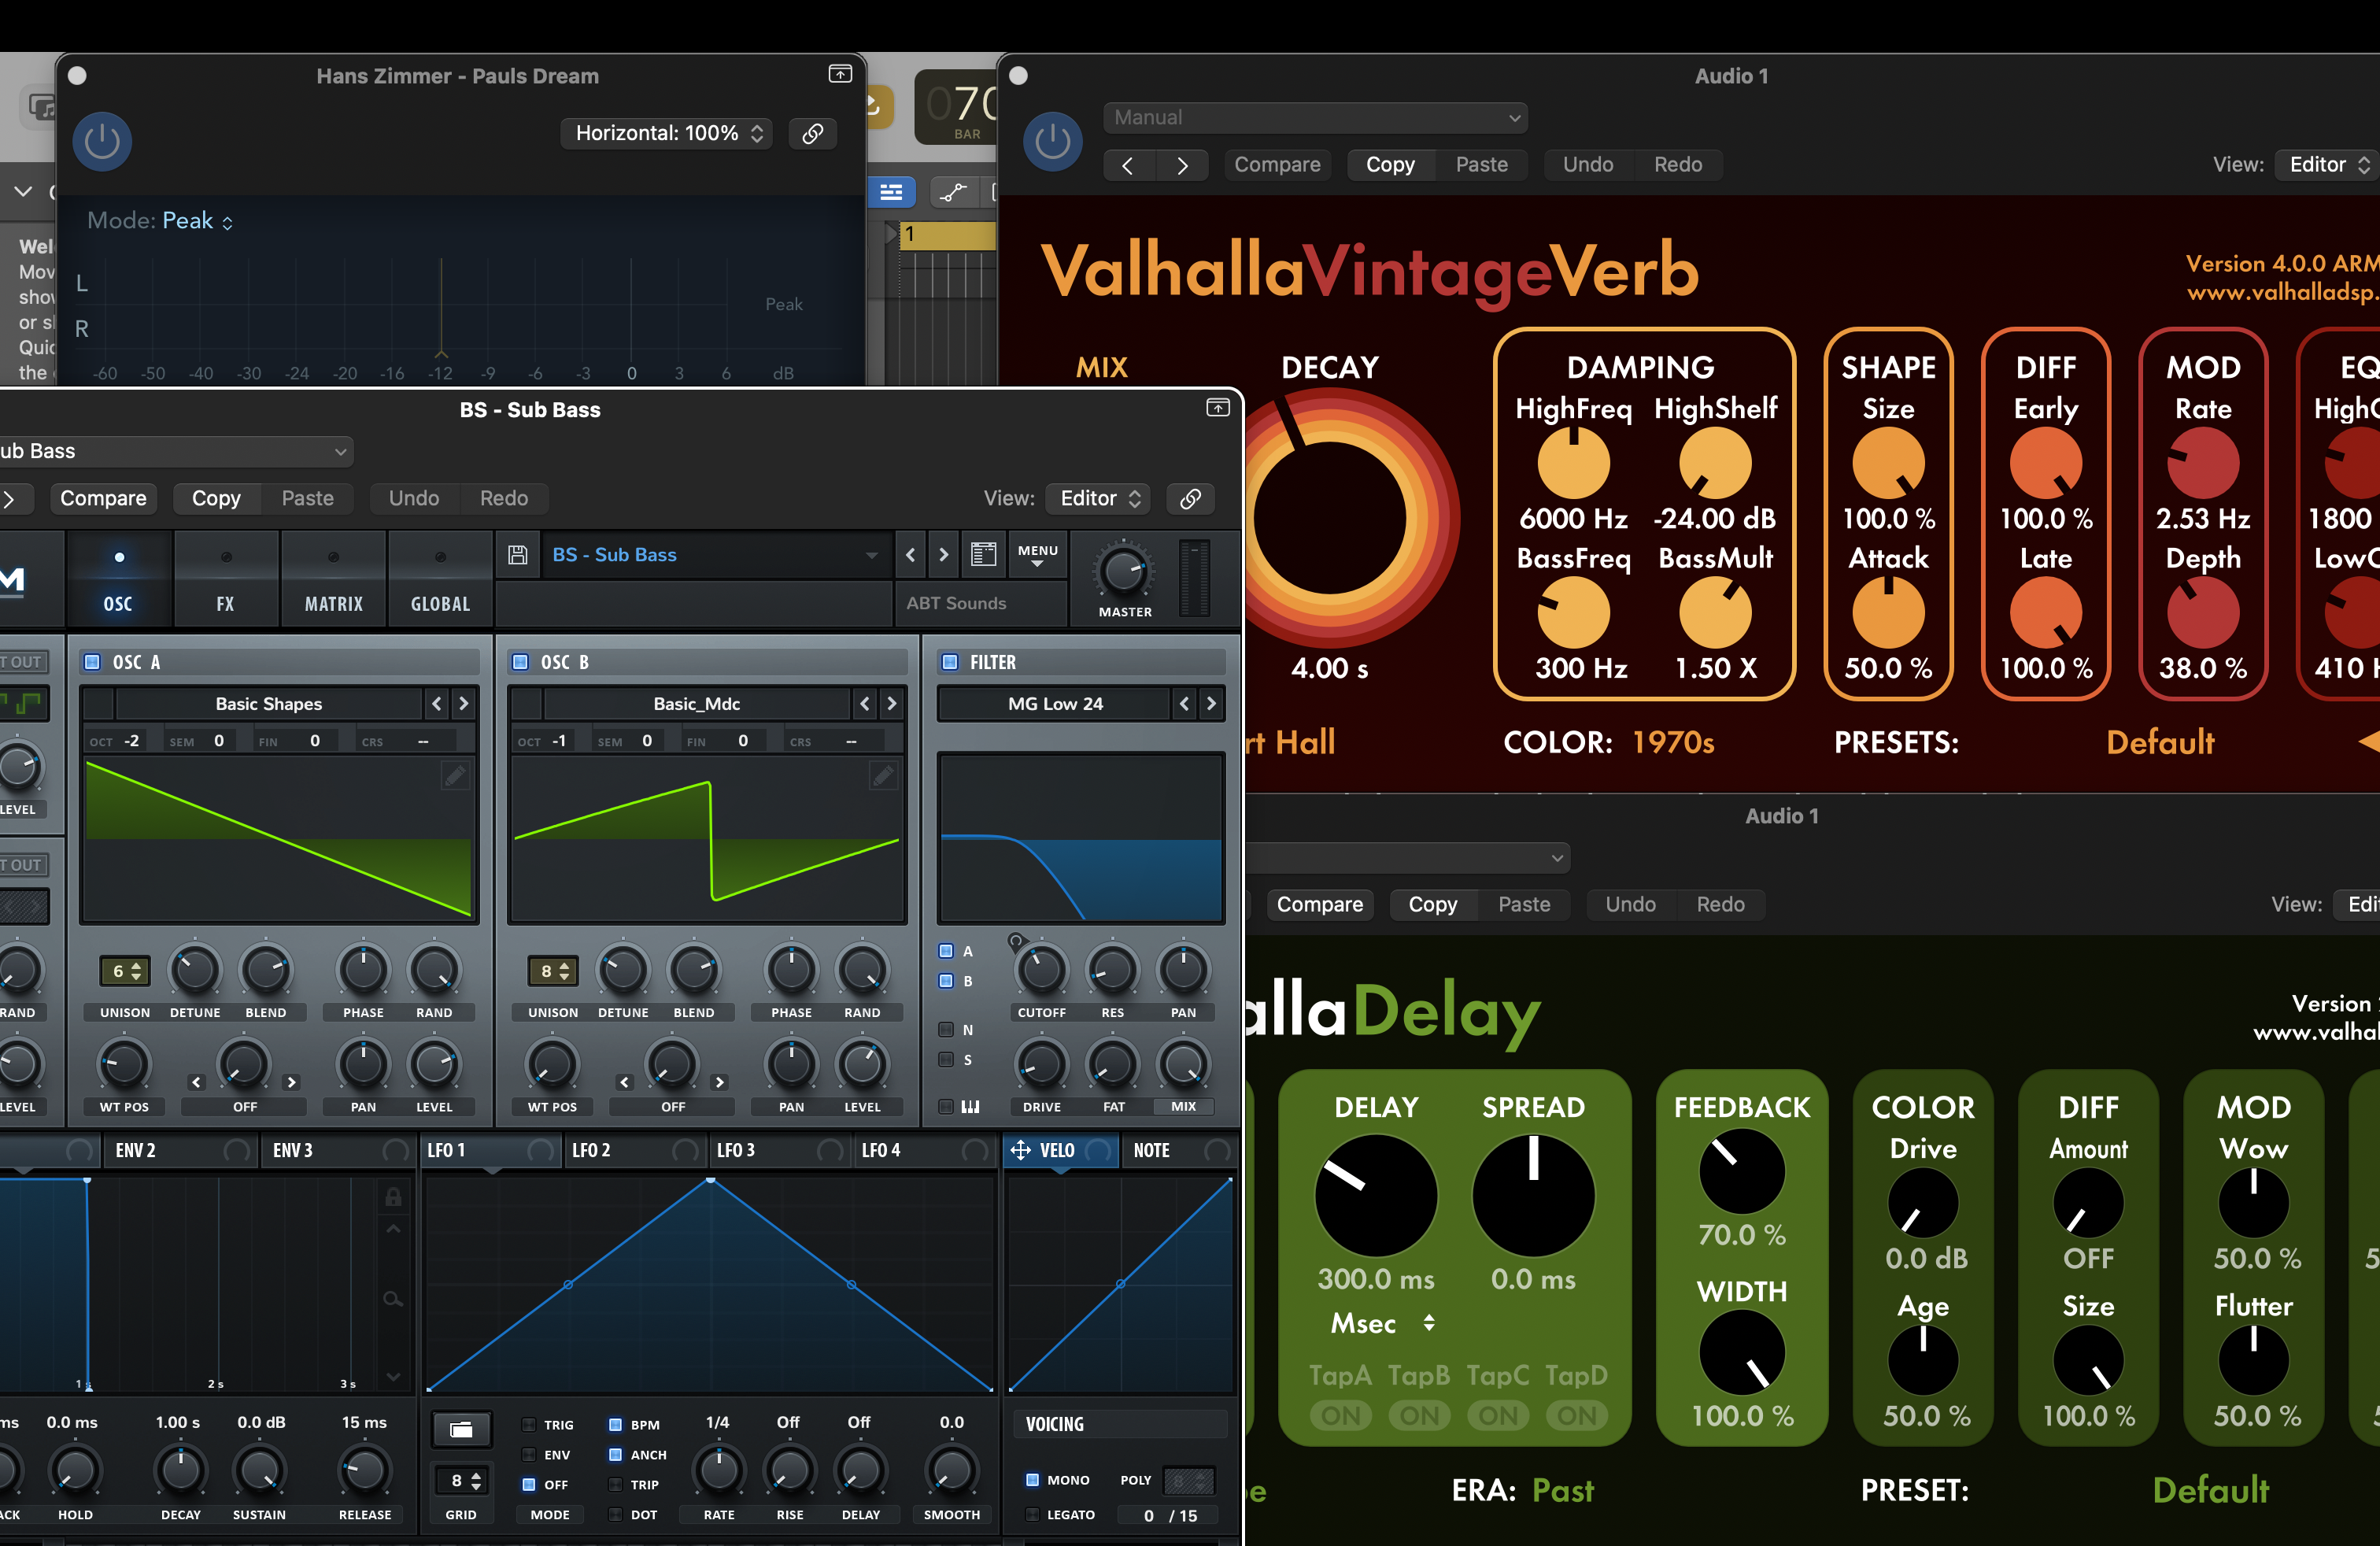This screenshot has width=2380, height=1546.
Task: Click link icon in BS - Sub Bass header
Action: tap(1190, 498)
